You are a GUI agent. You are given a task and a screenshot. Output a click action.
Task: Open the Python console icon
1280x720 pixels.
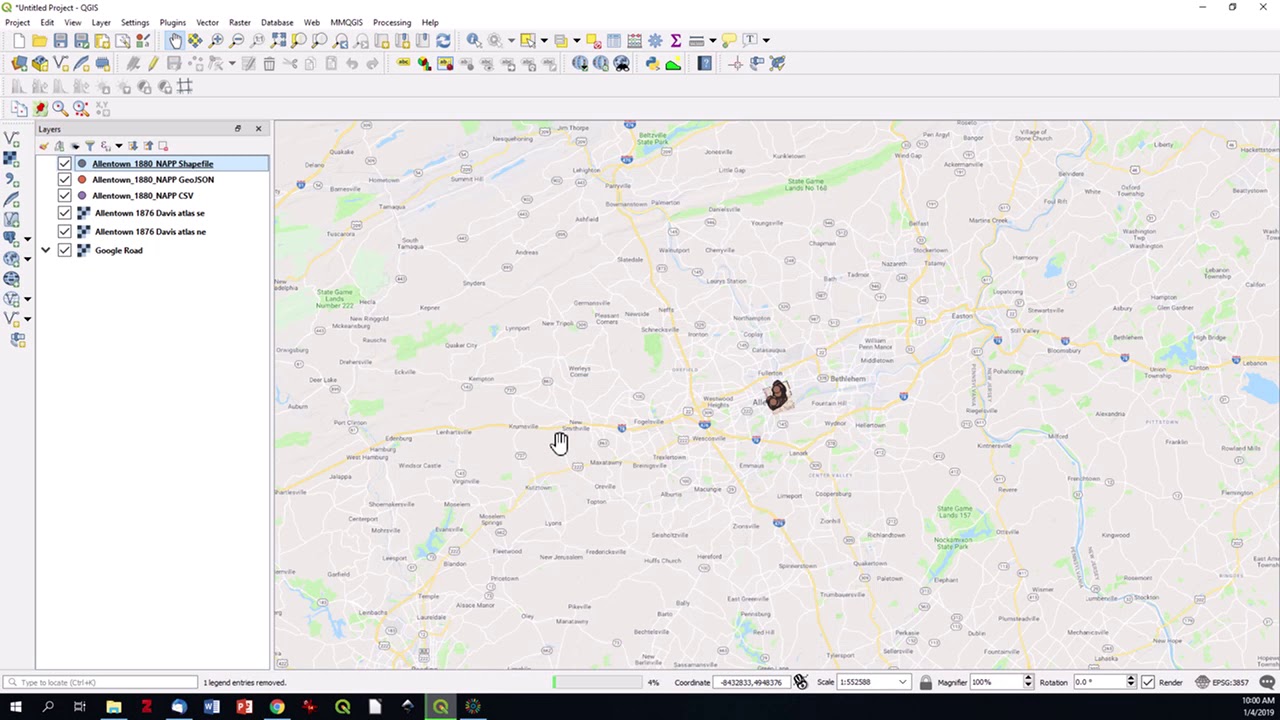pyautogui.click(x=652, y=63)
